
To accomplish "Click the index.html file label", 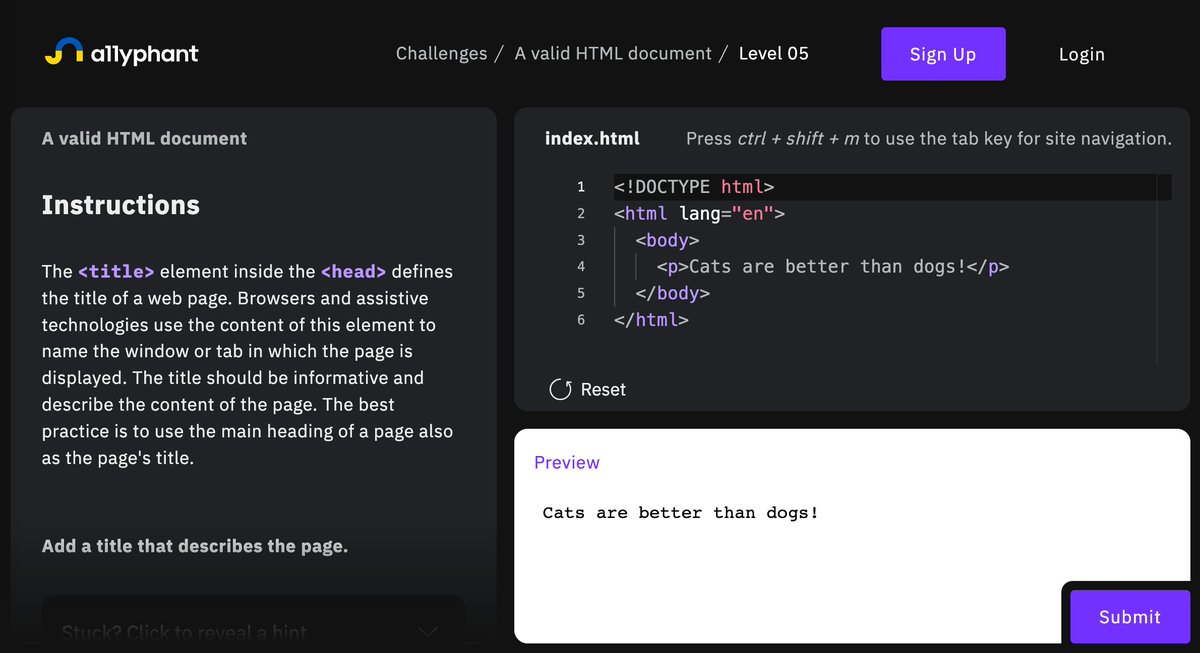I will [592, 139].
